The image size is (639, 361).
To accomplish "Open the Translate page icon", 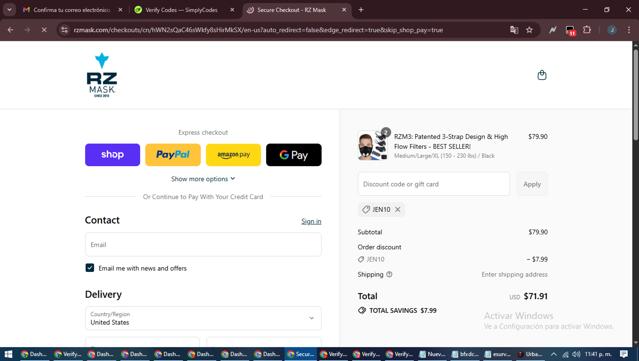I will coord(514,30).
